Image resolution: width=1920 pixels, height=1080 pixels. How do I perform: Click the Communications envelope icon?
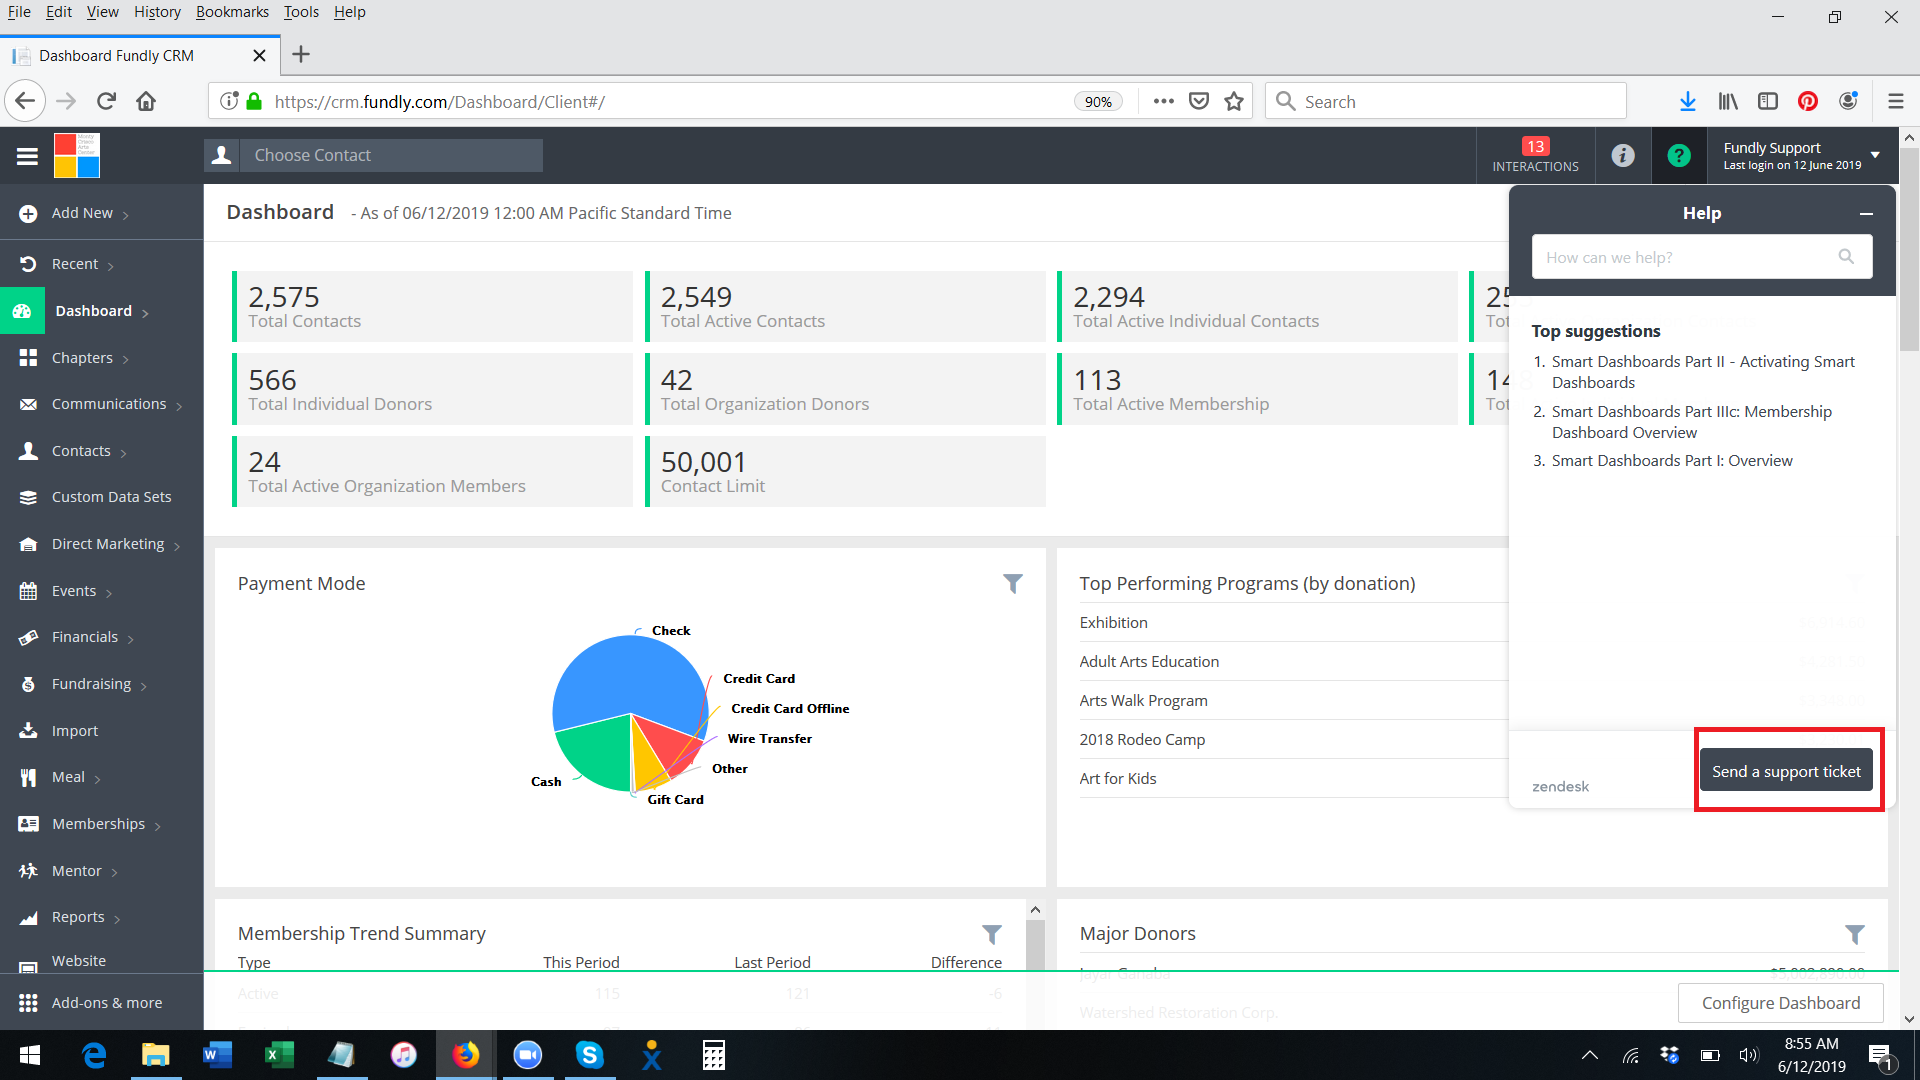click(28, 404)
